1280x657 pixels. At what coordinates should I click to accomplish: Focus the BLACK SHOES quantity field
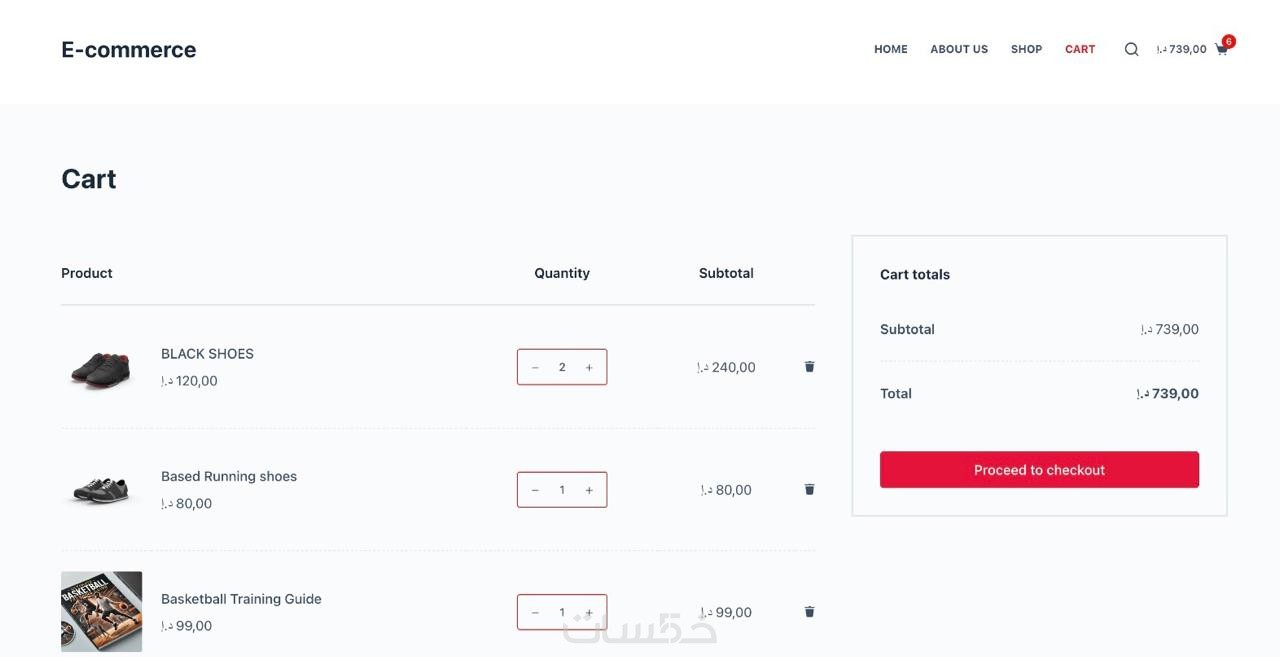point(562,367)
